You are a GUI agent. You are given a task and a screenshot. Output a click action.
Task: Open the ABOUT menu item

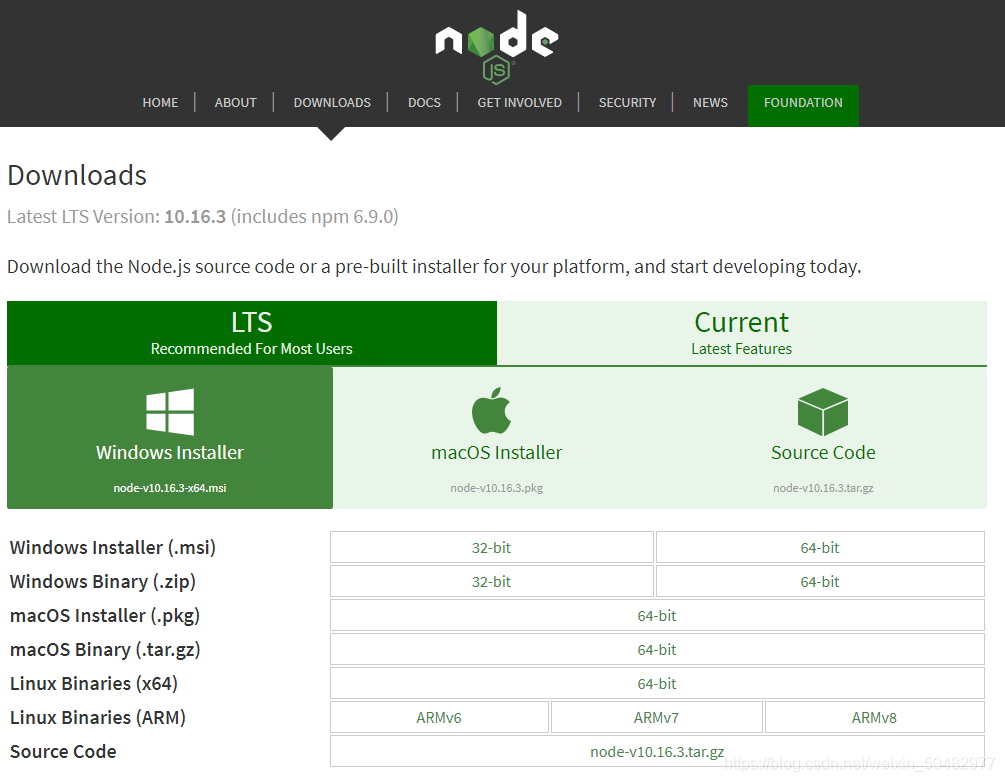[x=235, y=103]
